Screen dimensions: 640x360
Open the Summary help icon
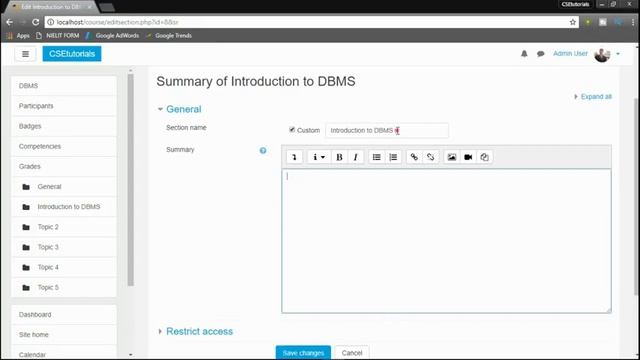tap(263, 151)
